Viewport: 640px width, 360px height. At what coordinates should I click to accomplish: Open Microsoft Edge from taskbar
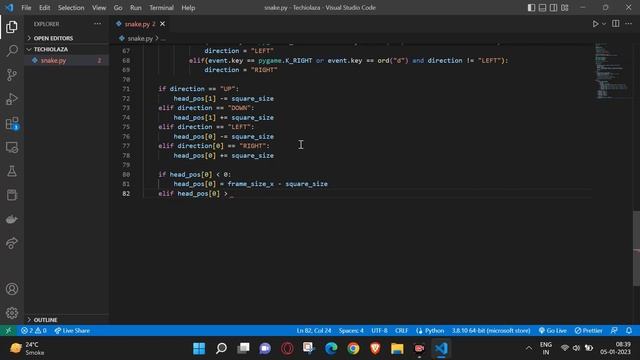click(x=331, y=348)
